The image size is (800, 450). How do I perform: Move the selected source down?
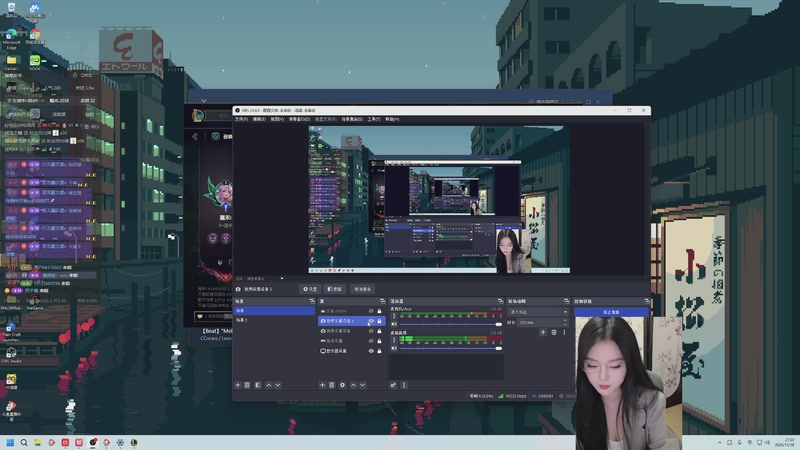(363, 385)
